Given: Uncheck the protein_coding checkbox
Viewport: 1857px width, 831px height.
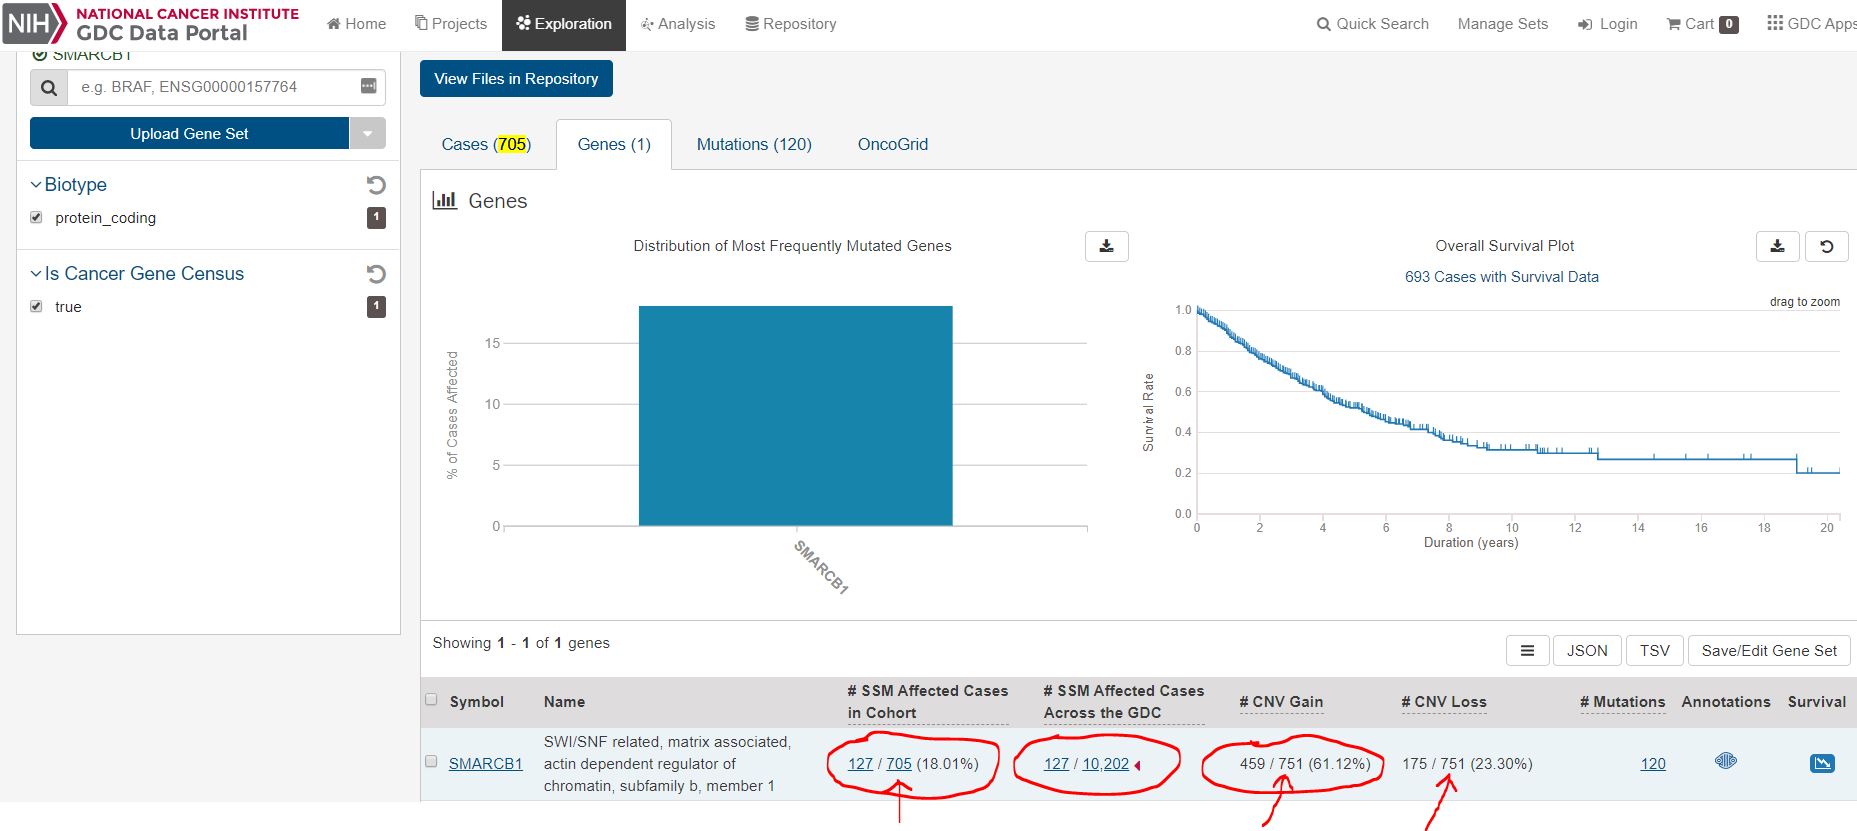Looking at the screenshot, I should click(36, 217).
